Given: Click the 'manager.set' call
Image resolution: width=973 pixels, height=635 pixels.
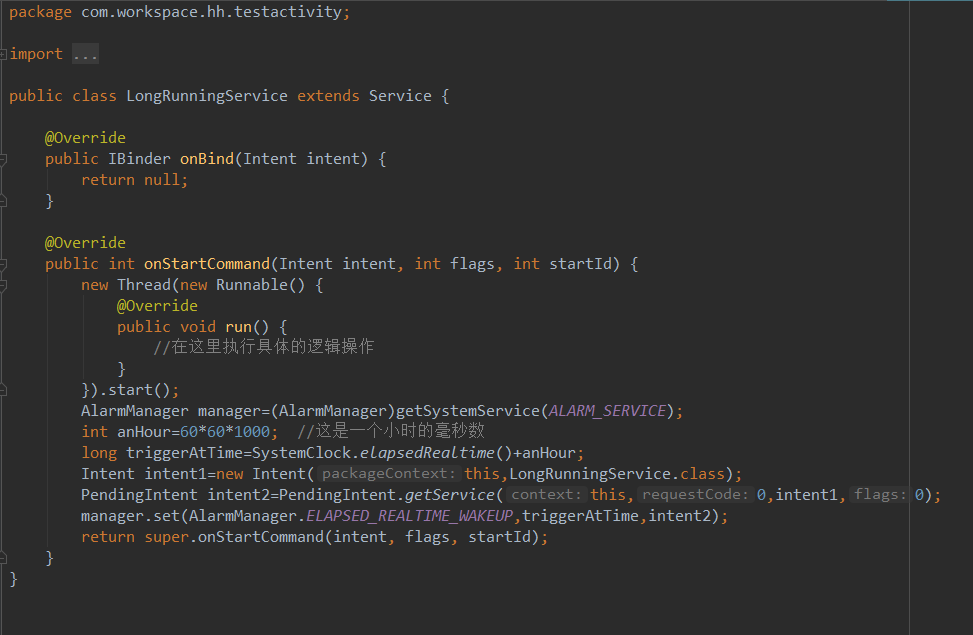Looking at the screenshot, I should pos(130,516).
